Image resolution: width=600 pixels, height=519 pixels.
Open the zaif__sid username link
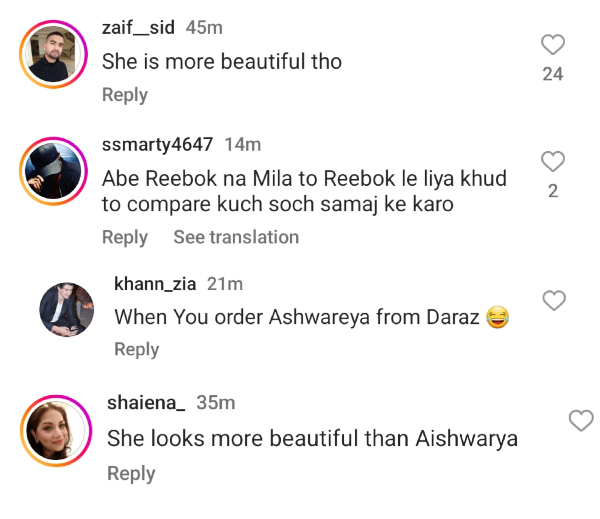(x=139, y=29)
